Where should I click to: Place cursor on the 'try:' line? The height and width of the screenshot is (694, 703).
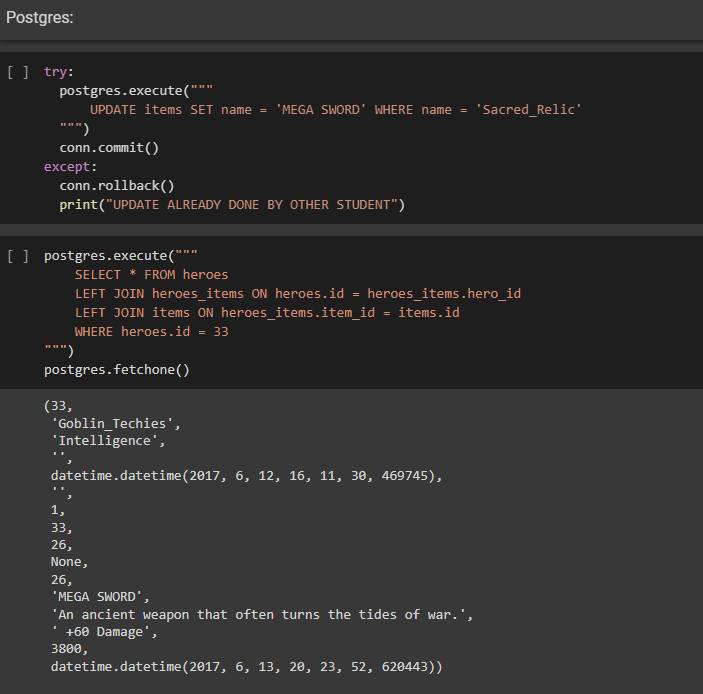[x=59, y=72]
